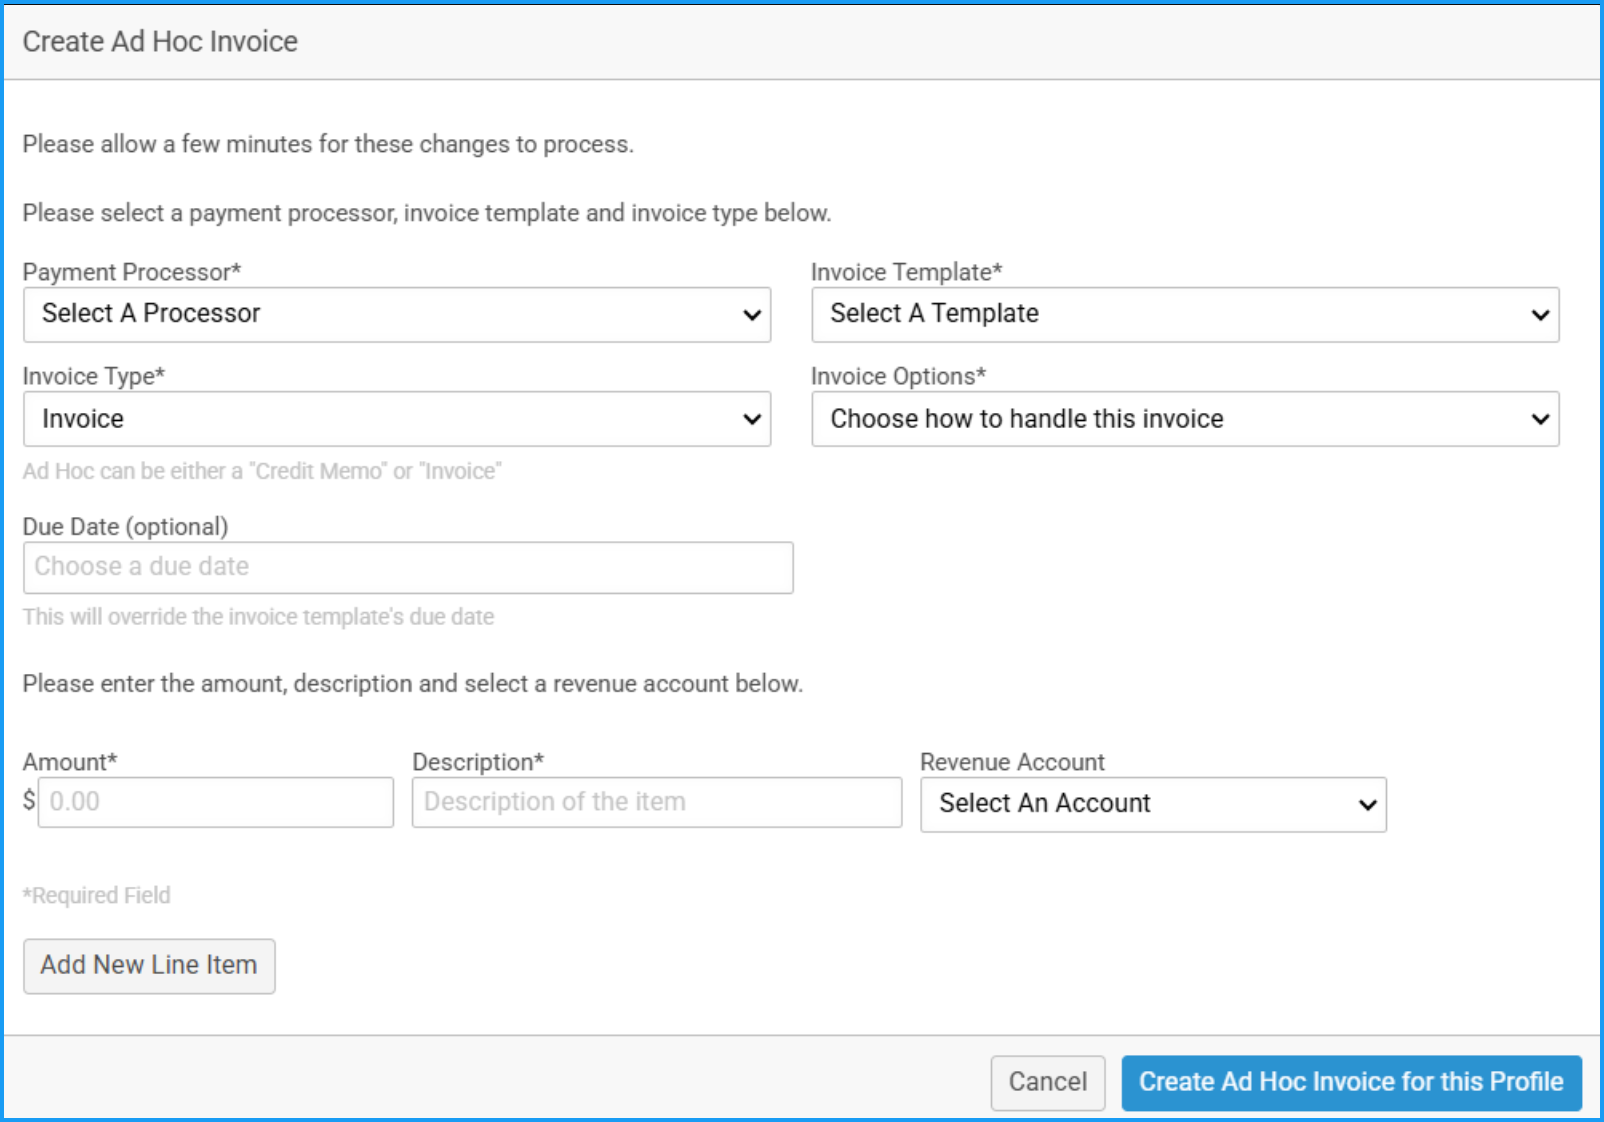Cancel the ad hoc invoice dialog
The width and height of the screenshot is (1604, 1122).
coord(1047,1082)
